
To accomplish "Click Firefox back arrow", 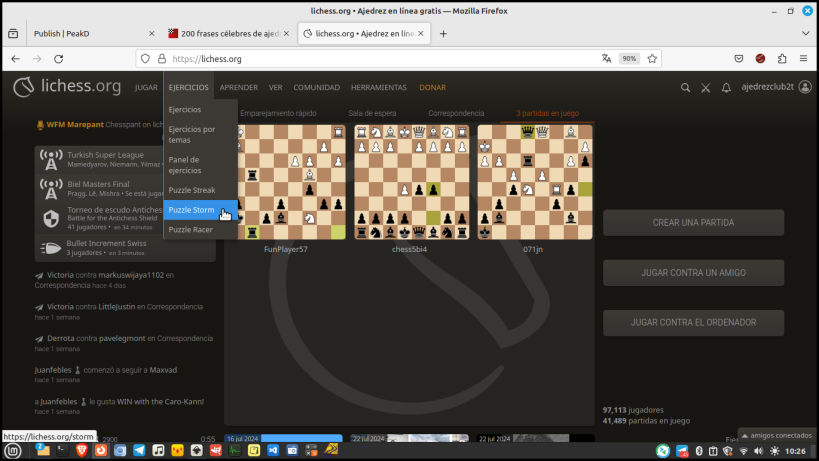I will point(16,59).
